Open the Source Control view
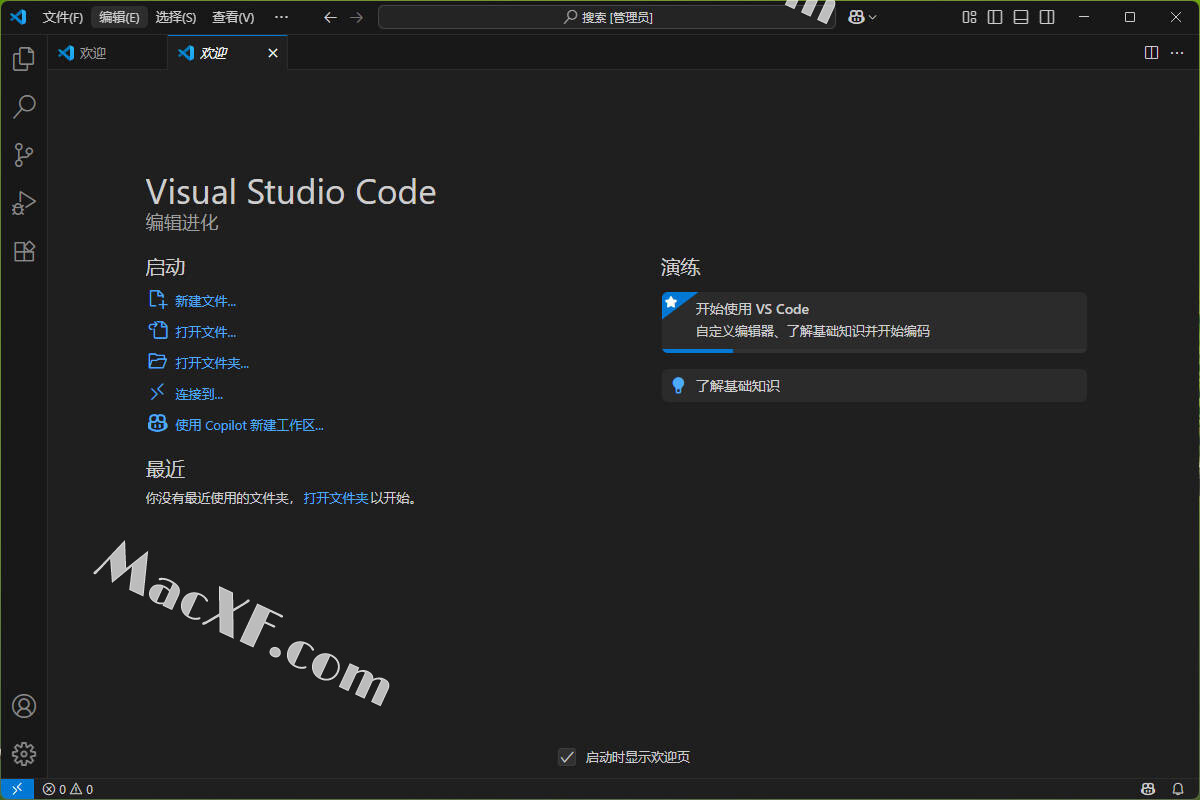Image resolution: width=1200 pixels, height=800 pixels. [24, 155]
